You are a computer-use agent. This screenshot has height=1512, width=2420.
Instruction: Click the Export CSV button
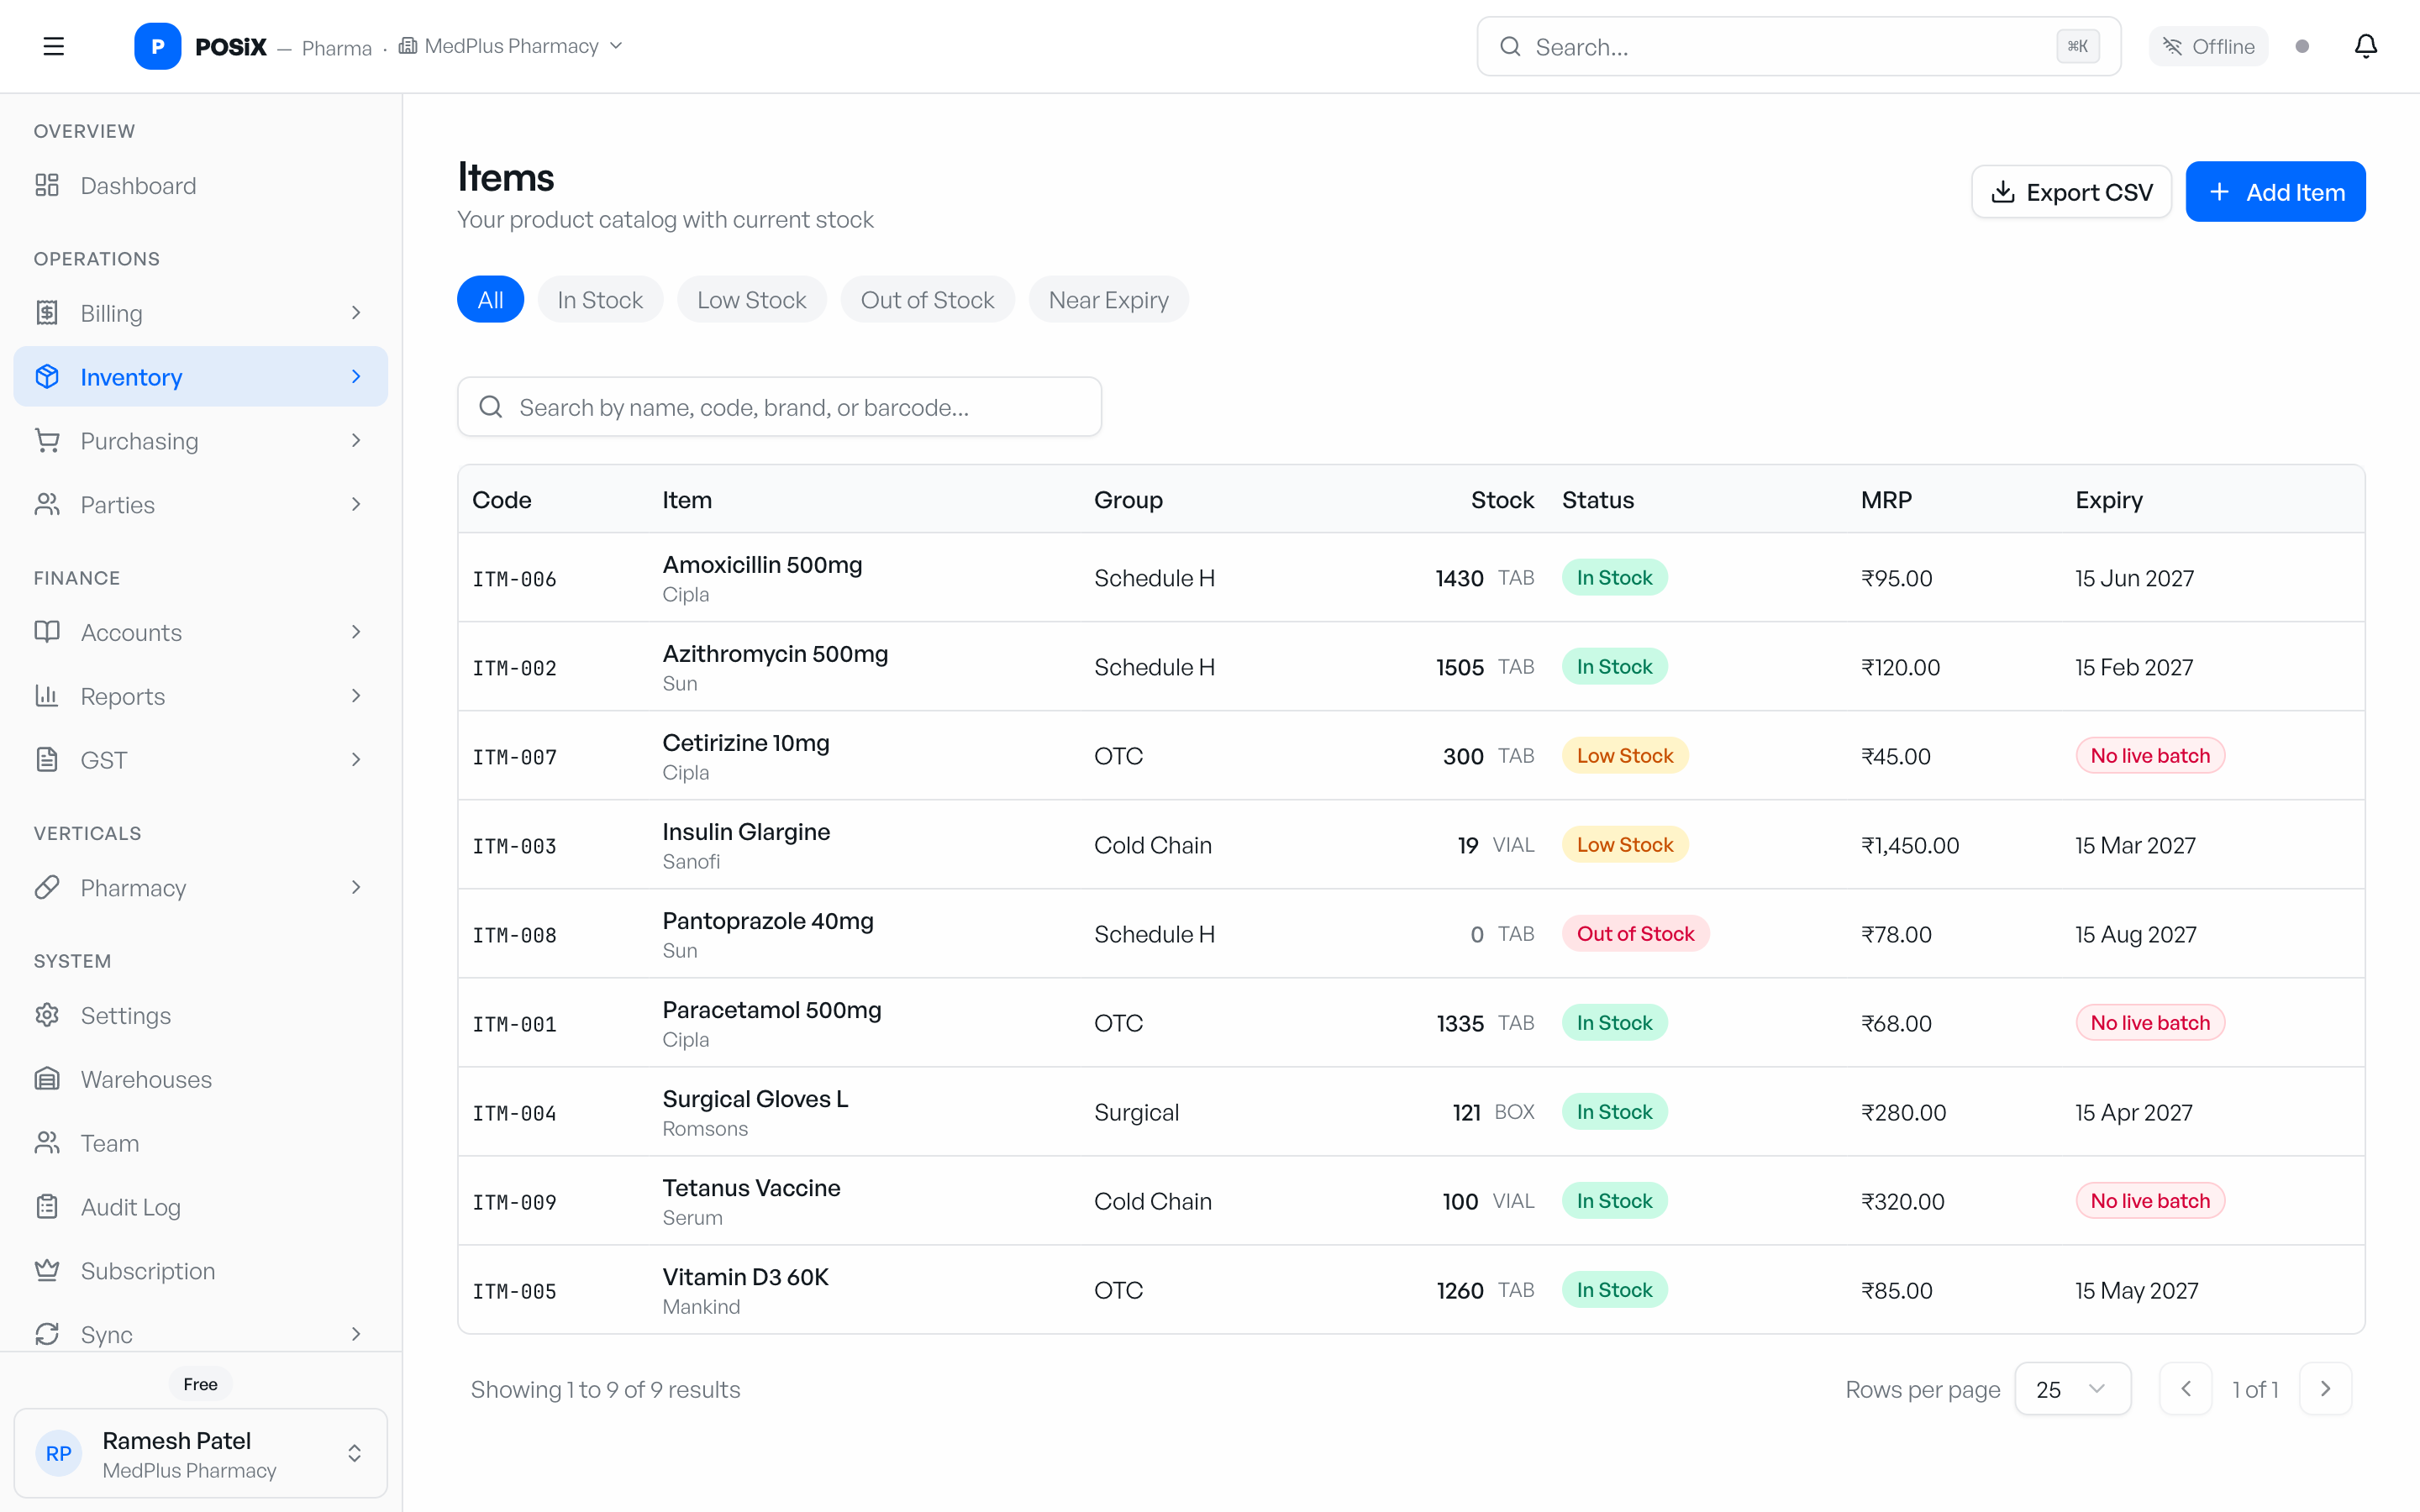tap(2071, 192)
